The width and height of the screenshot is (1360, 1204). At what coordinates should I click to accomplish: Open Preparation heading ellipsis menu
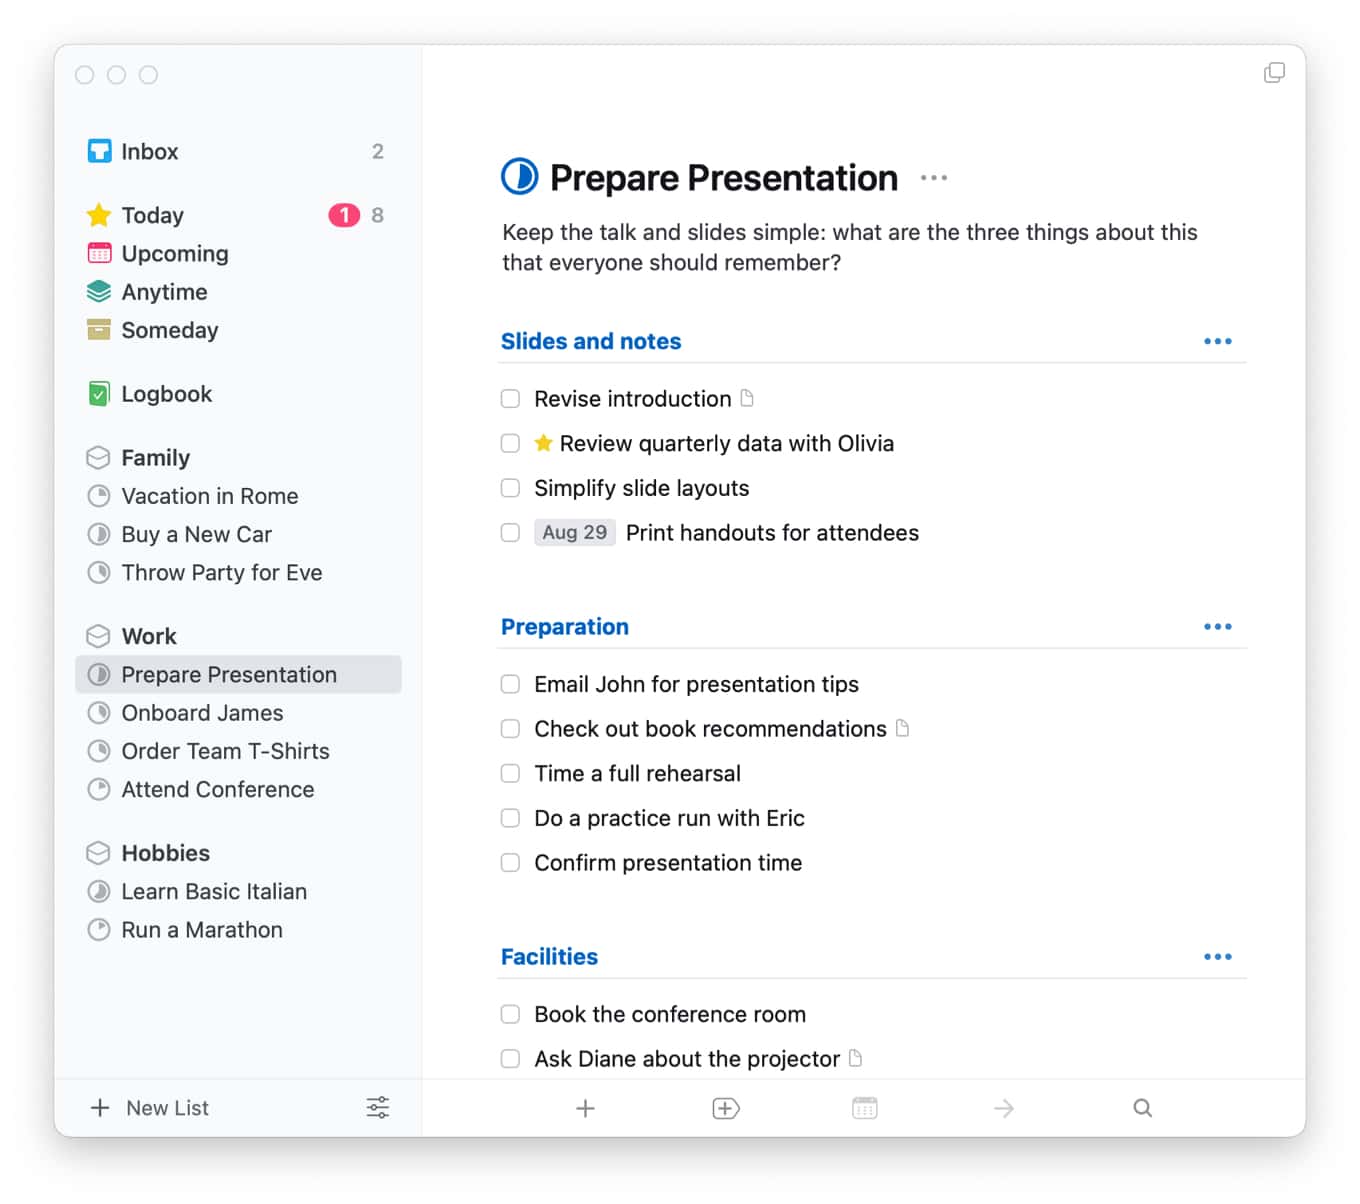click(1218, 627)
